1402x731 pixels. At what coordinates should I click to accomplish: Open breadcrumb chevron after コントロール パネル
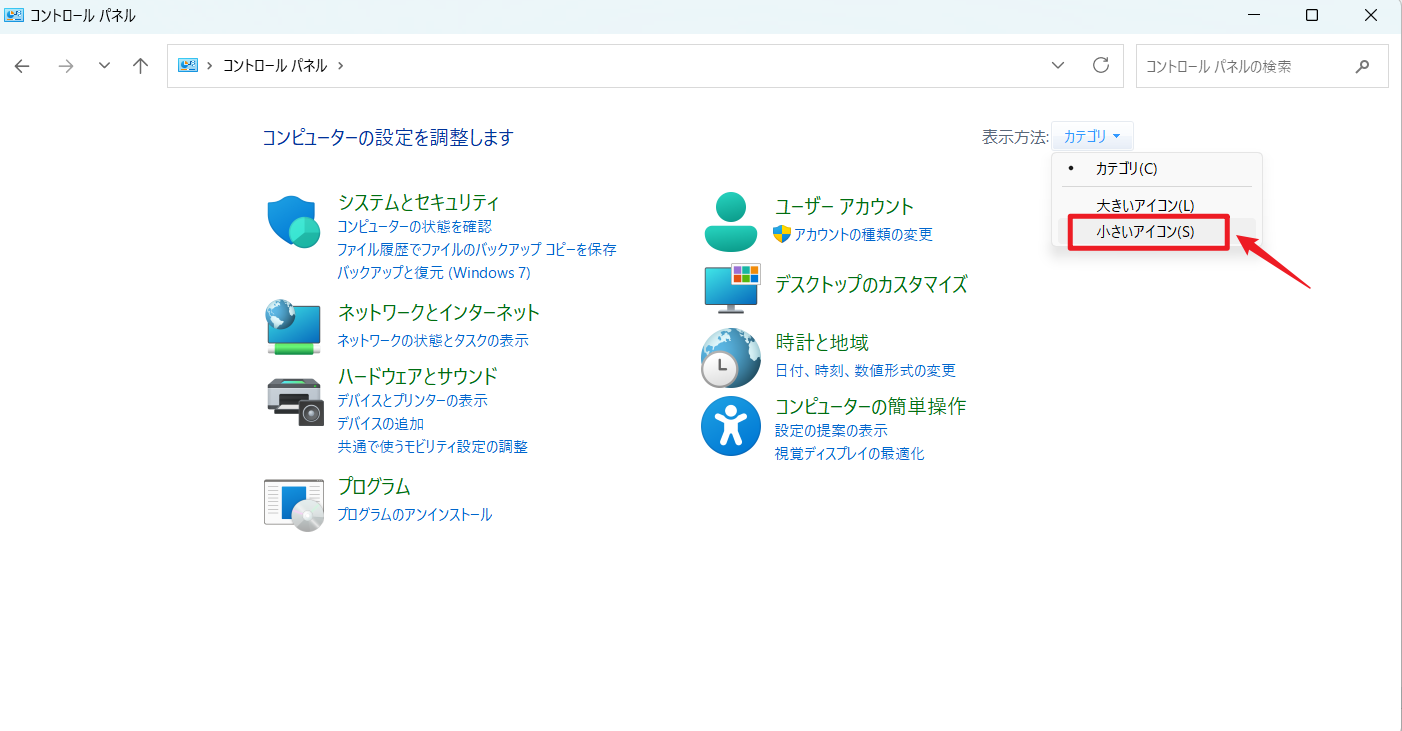[x=340, y=65]
